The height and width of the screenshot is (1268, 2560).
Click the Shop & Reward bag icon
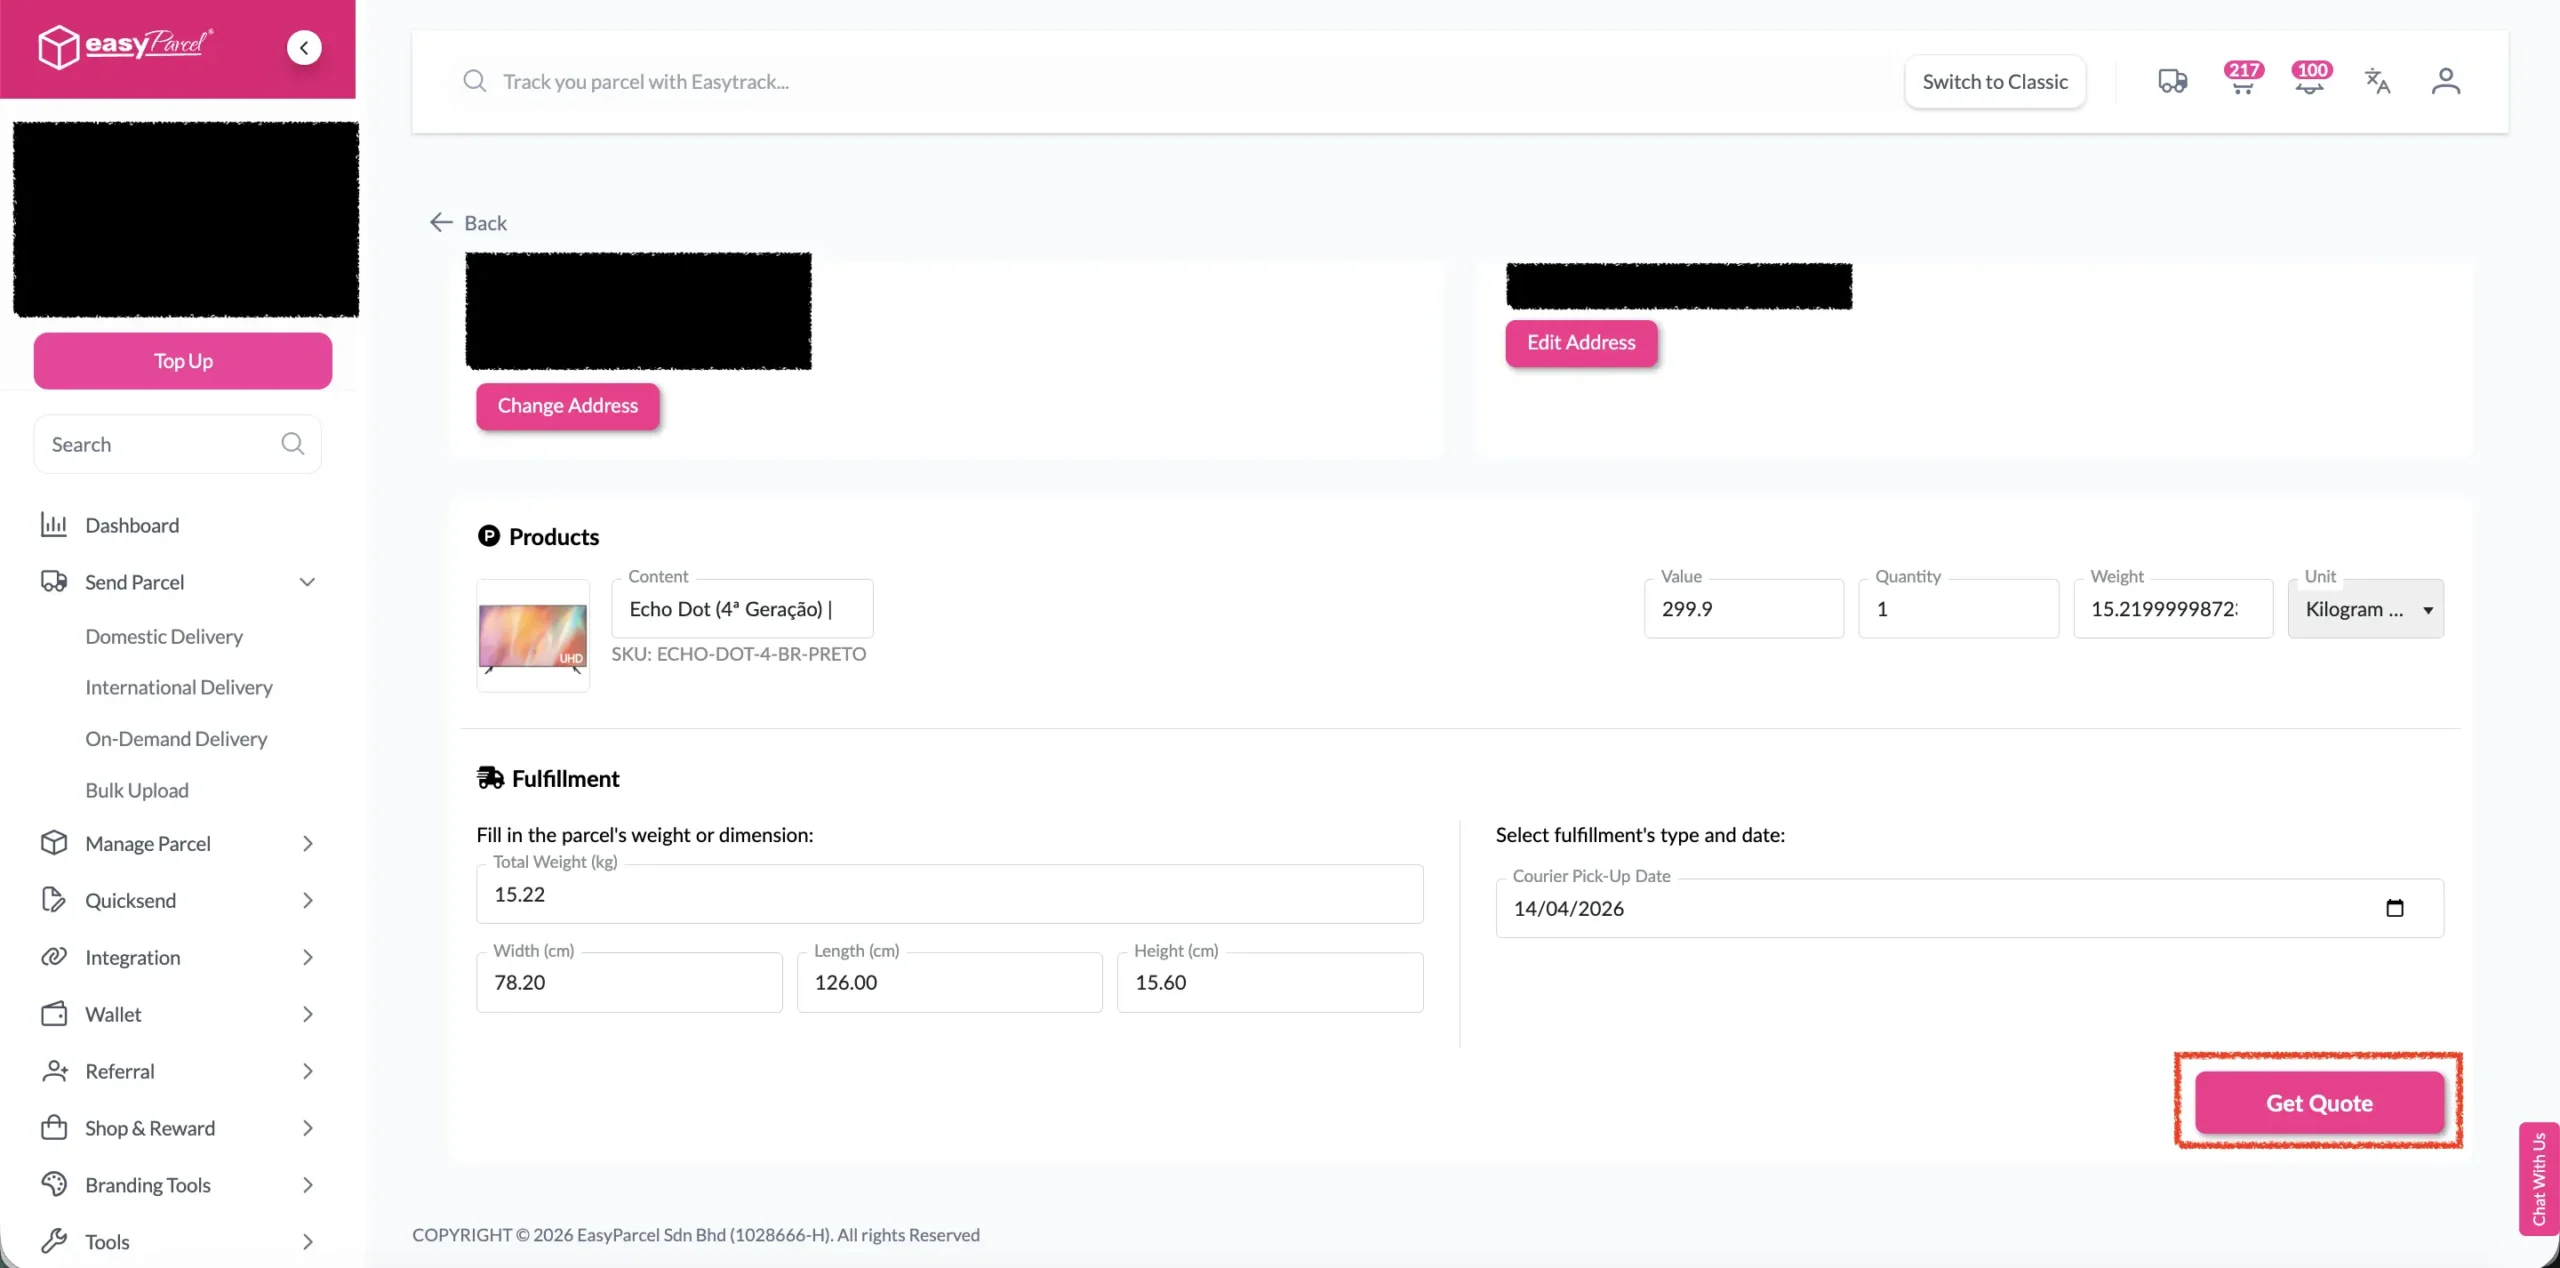click(54, 1128)
